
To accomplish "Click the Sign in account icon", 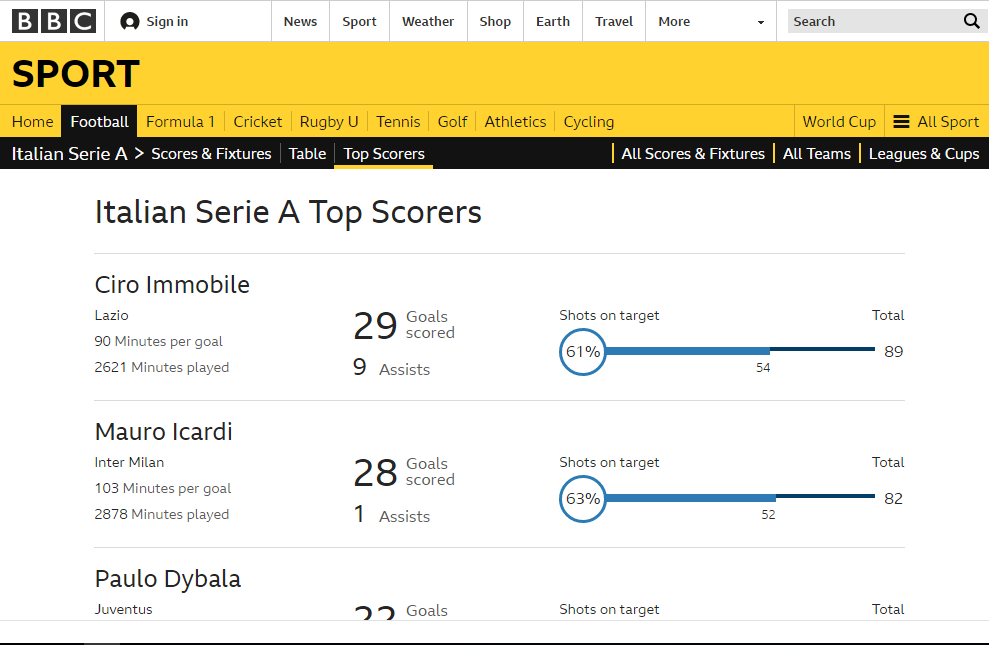I will click(x=130, y=21).
